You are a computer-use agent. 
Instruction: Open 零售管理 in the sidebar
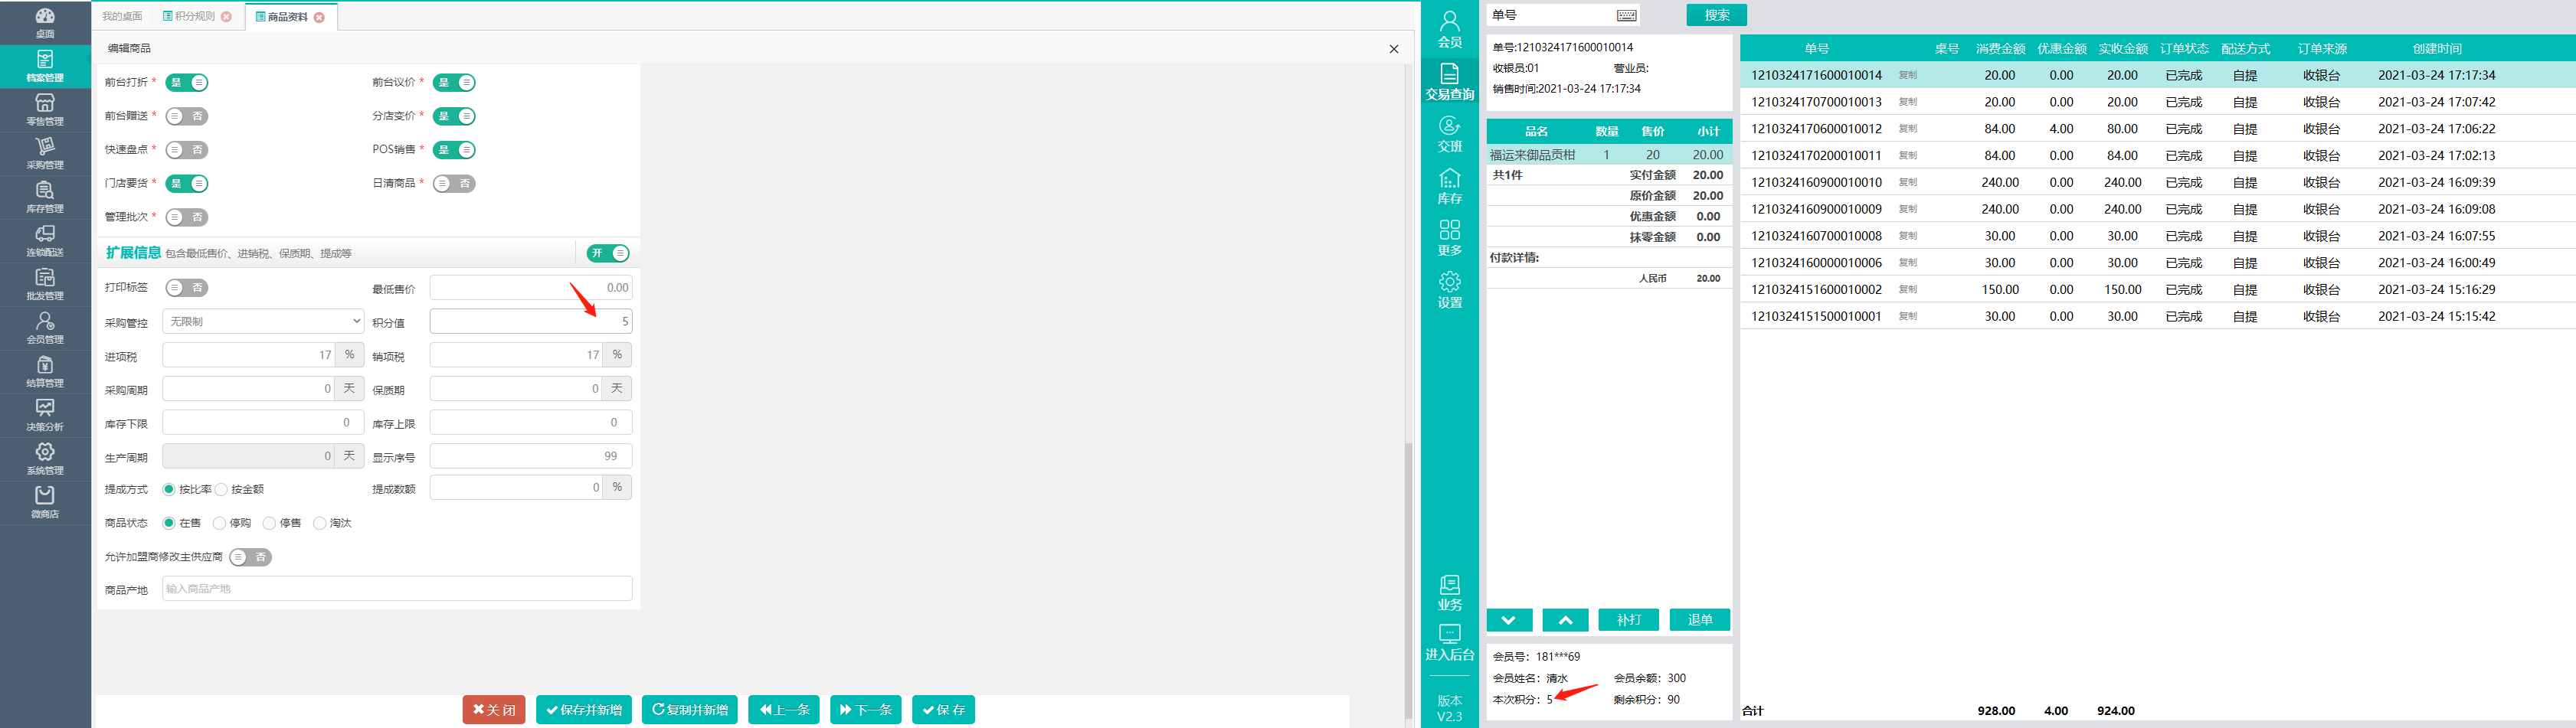(x=45, y=110)
